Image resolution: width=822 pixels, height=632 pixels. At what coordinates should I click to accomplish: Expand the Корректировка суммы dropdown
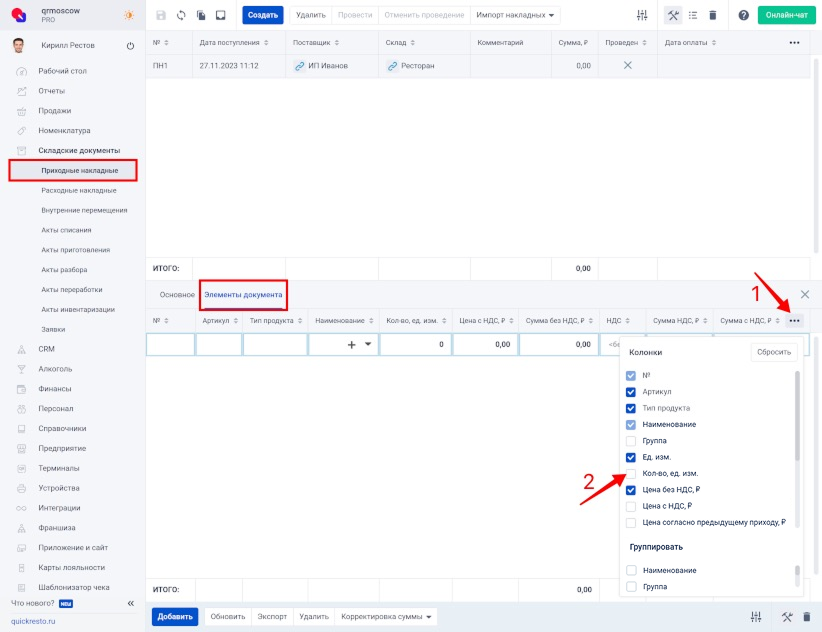pyautogui.click(x=388, y=617)
